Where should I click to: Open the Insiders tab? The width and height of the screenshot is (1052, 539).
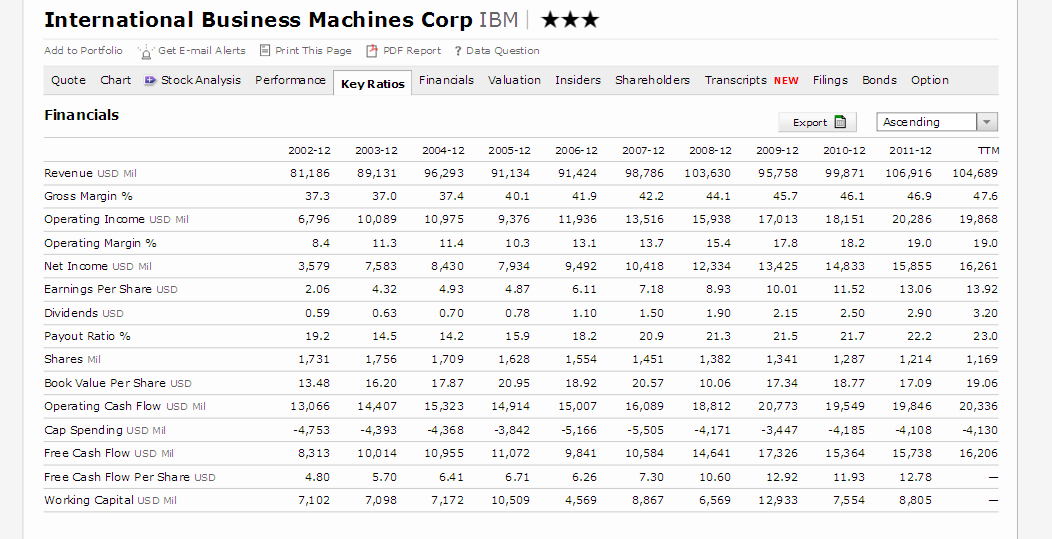(578, 80)
